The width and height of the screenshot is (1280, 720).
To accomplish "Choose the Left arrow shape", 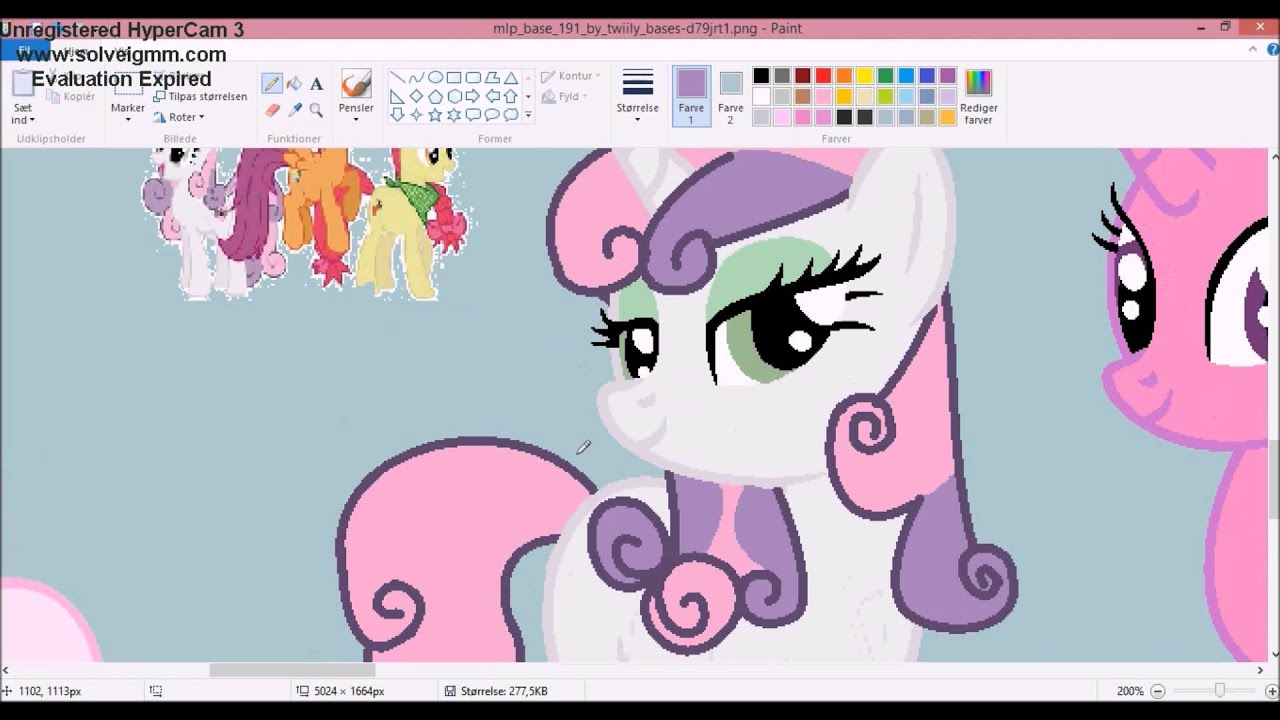I will (x=492, y=96).
